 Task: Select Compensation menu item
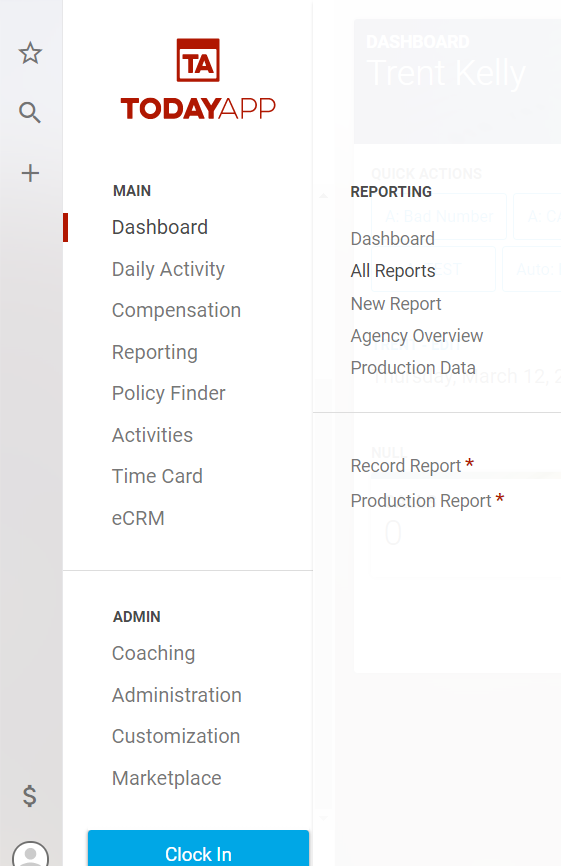(176, 310)
